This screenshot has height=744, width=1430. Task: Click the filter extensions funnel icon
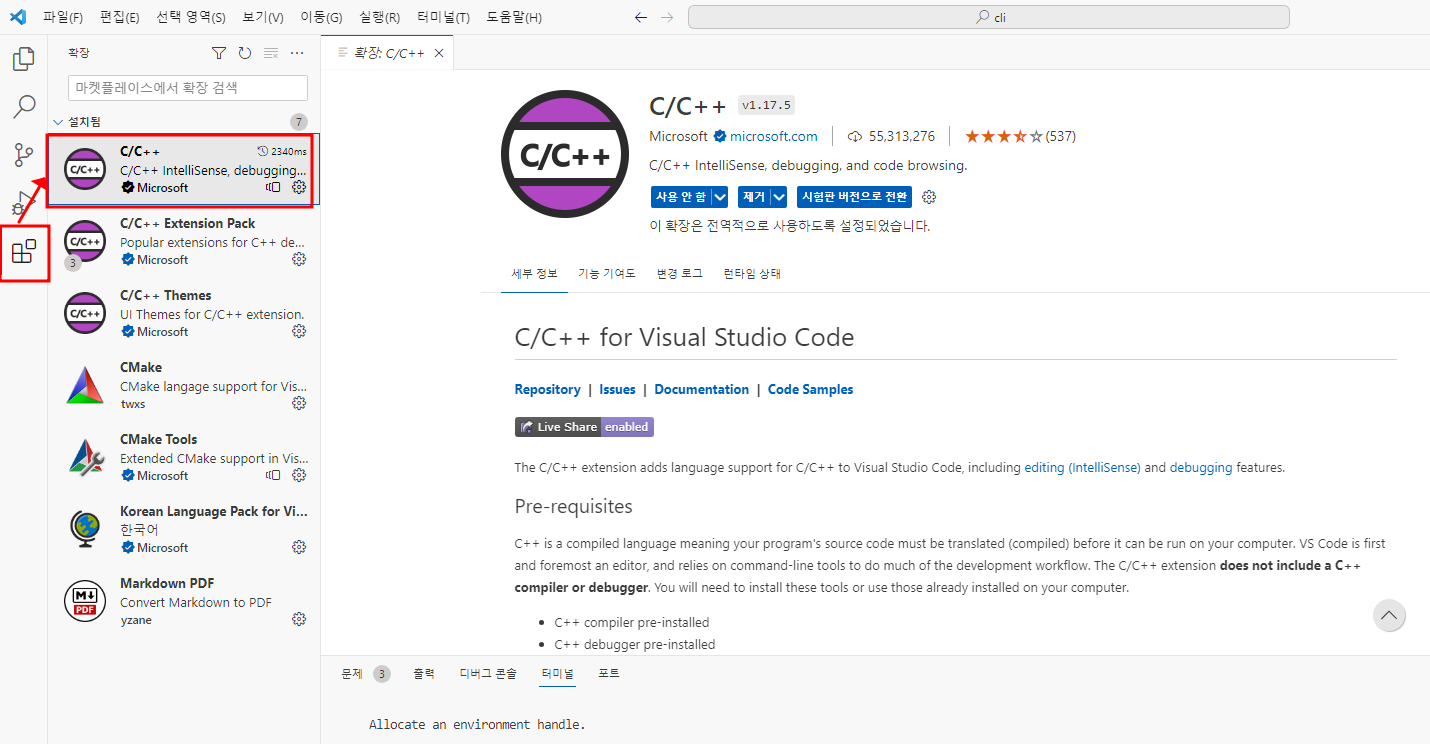(219, 53)
